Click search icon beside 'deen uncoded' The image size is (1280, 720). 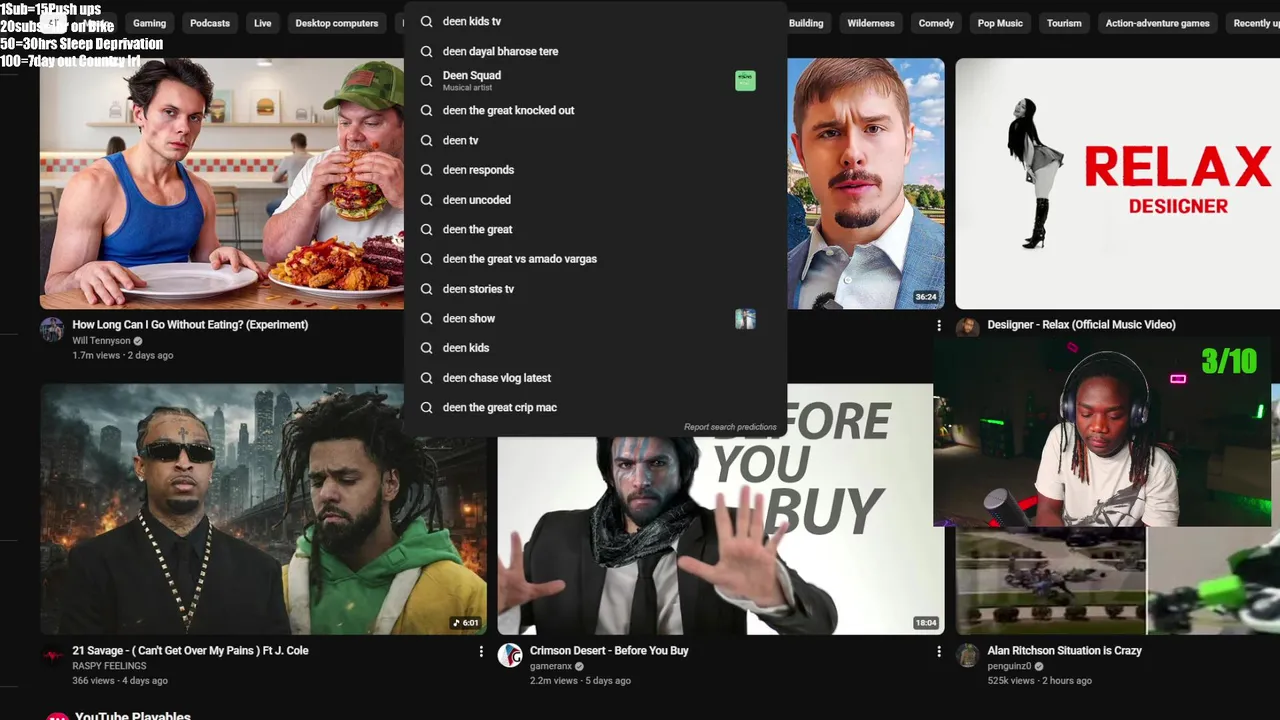pyautogui.click(x=426, y=200)
